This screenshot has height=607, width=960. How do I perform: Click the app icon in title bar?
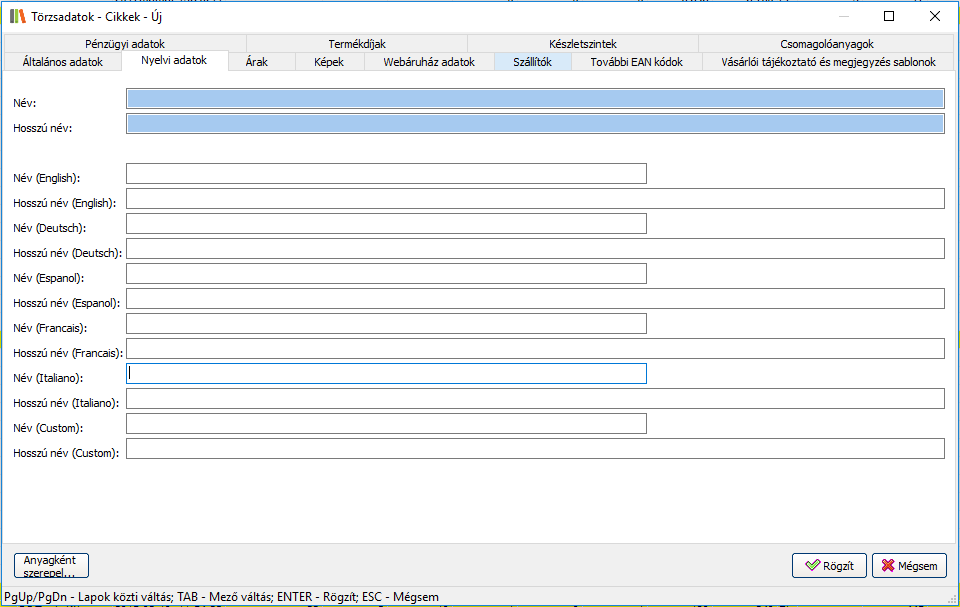(17, 16)
